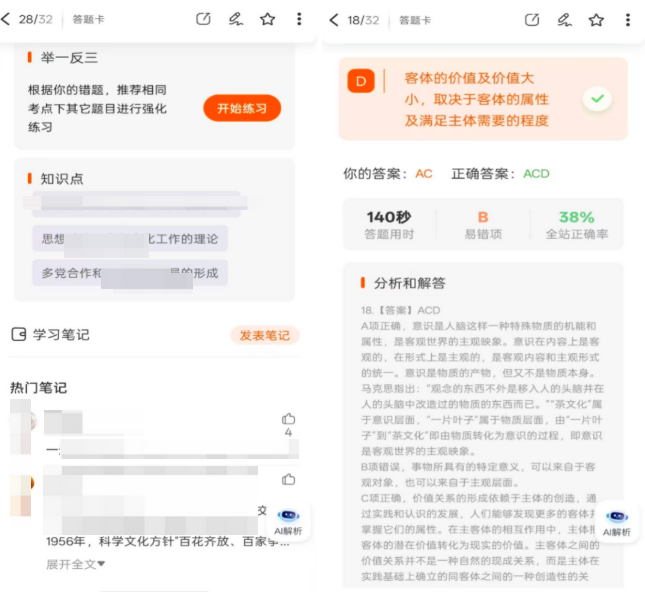Viewport: 645px width, 592px height.
Task: Open AI解析 robot on right screen
Action: (616, 523)
